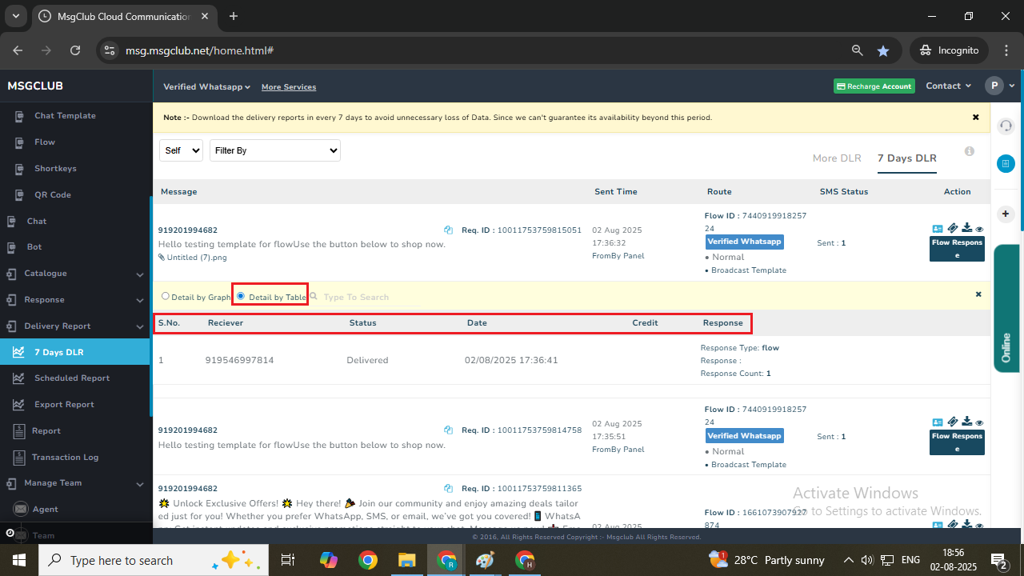Viewport: 1024px width, 576px height.
Task: Reload the MsgClub page
Action: (75, 50)
